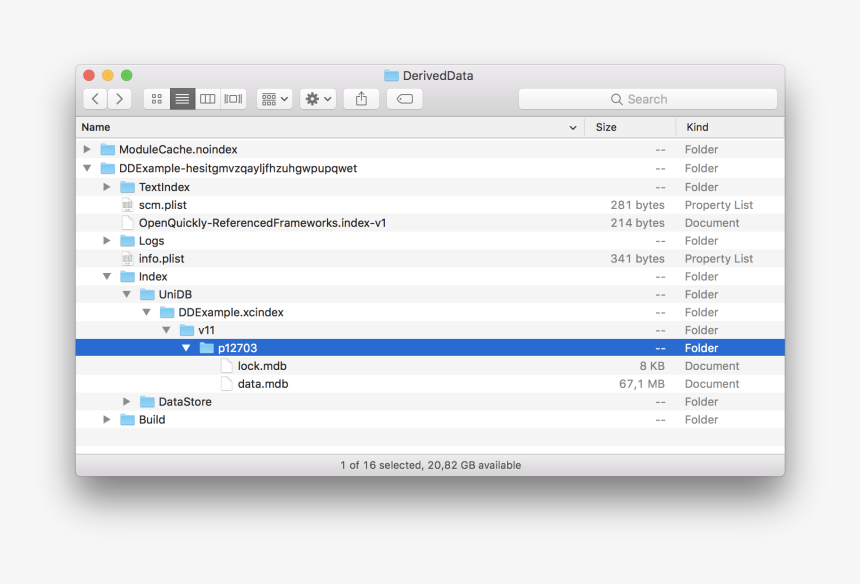Sort by the Size column header

click(x=606, y=127)
